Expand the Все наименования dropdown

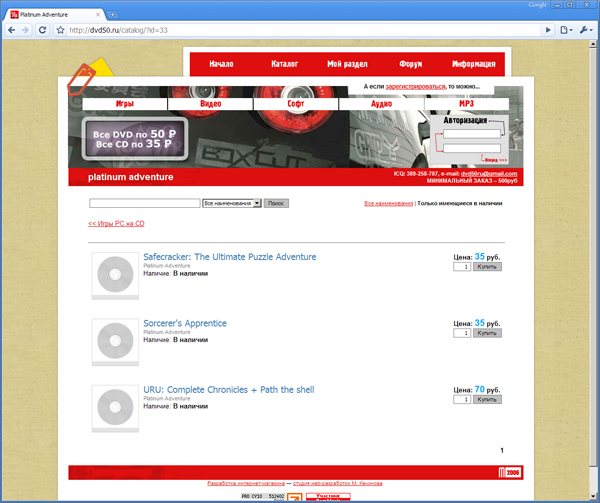coord(232,203)
